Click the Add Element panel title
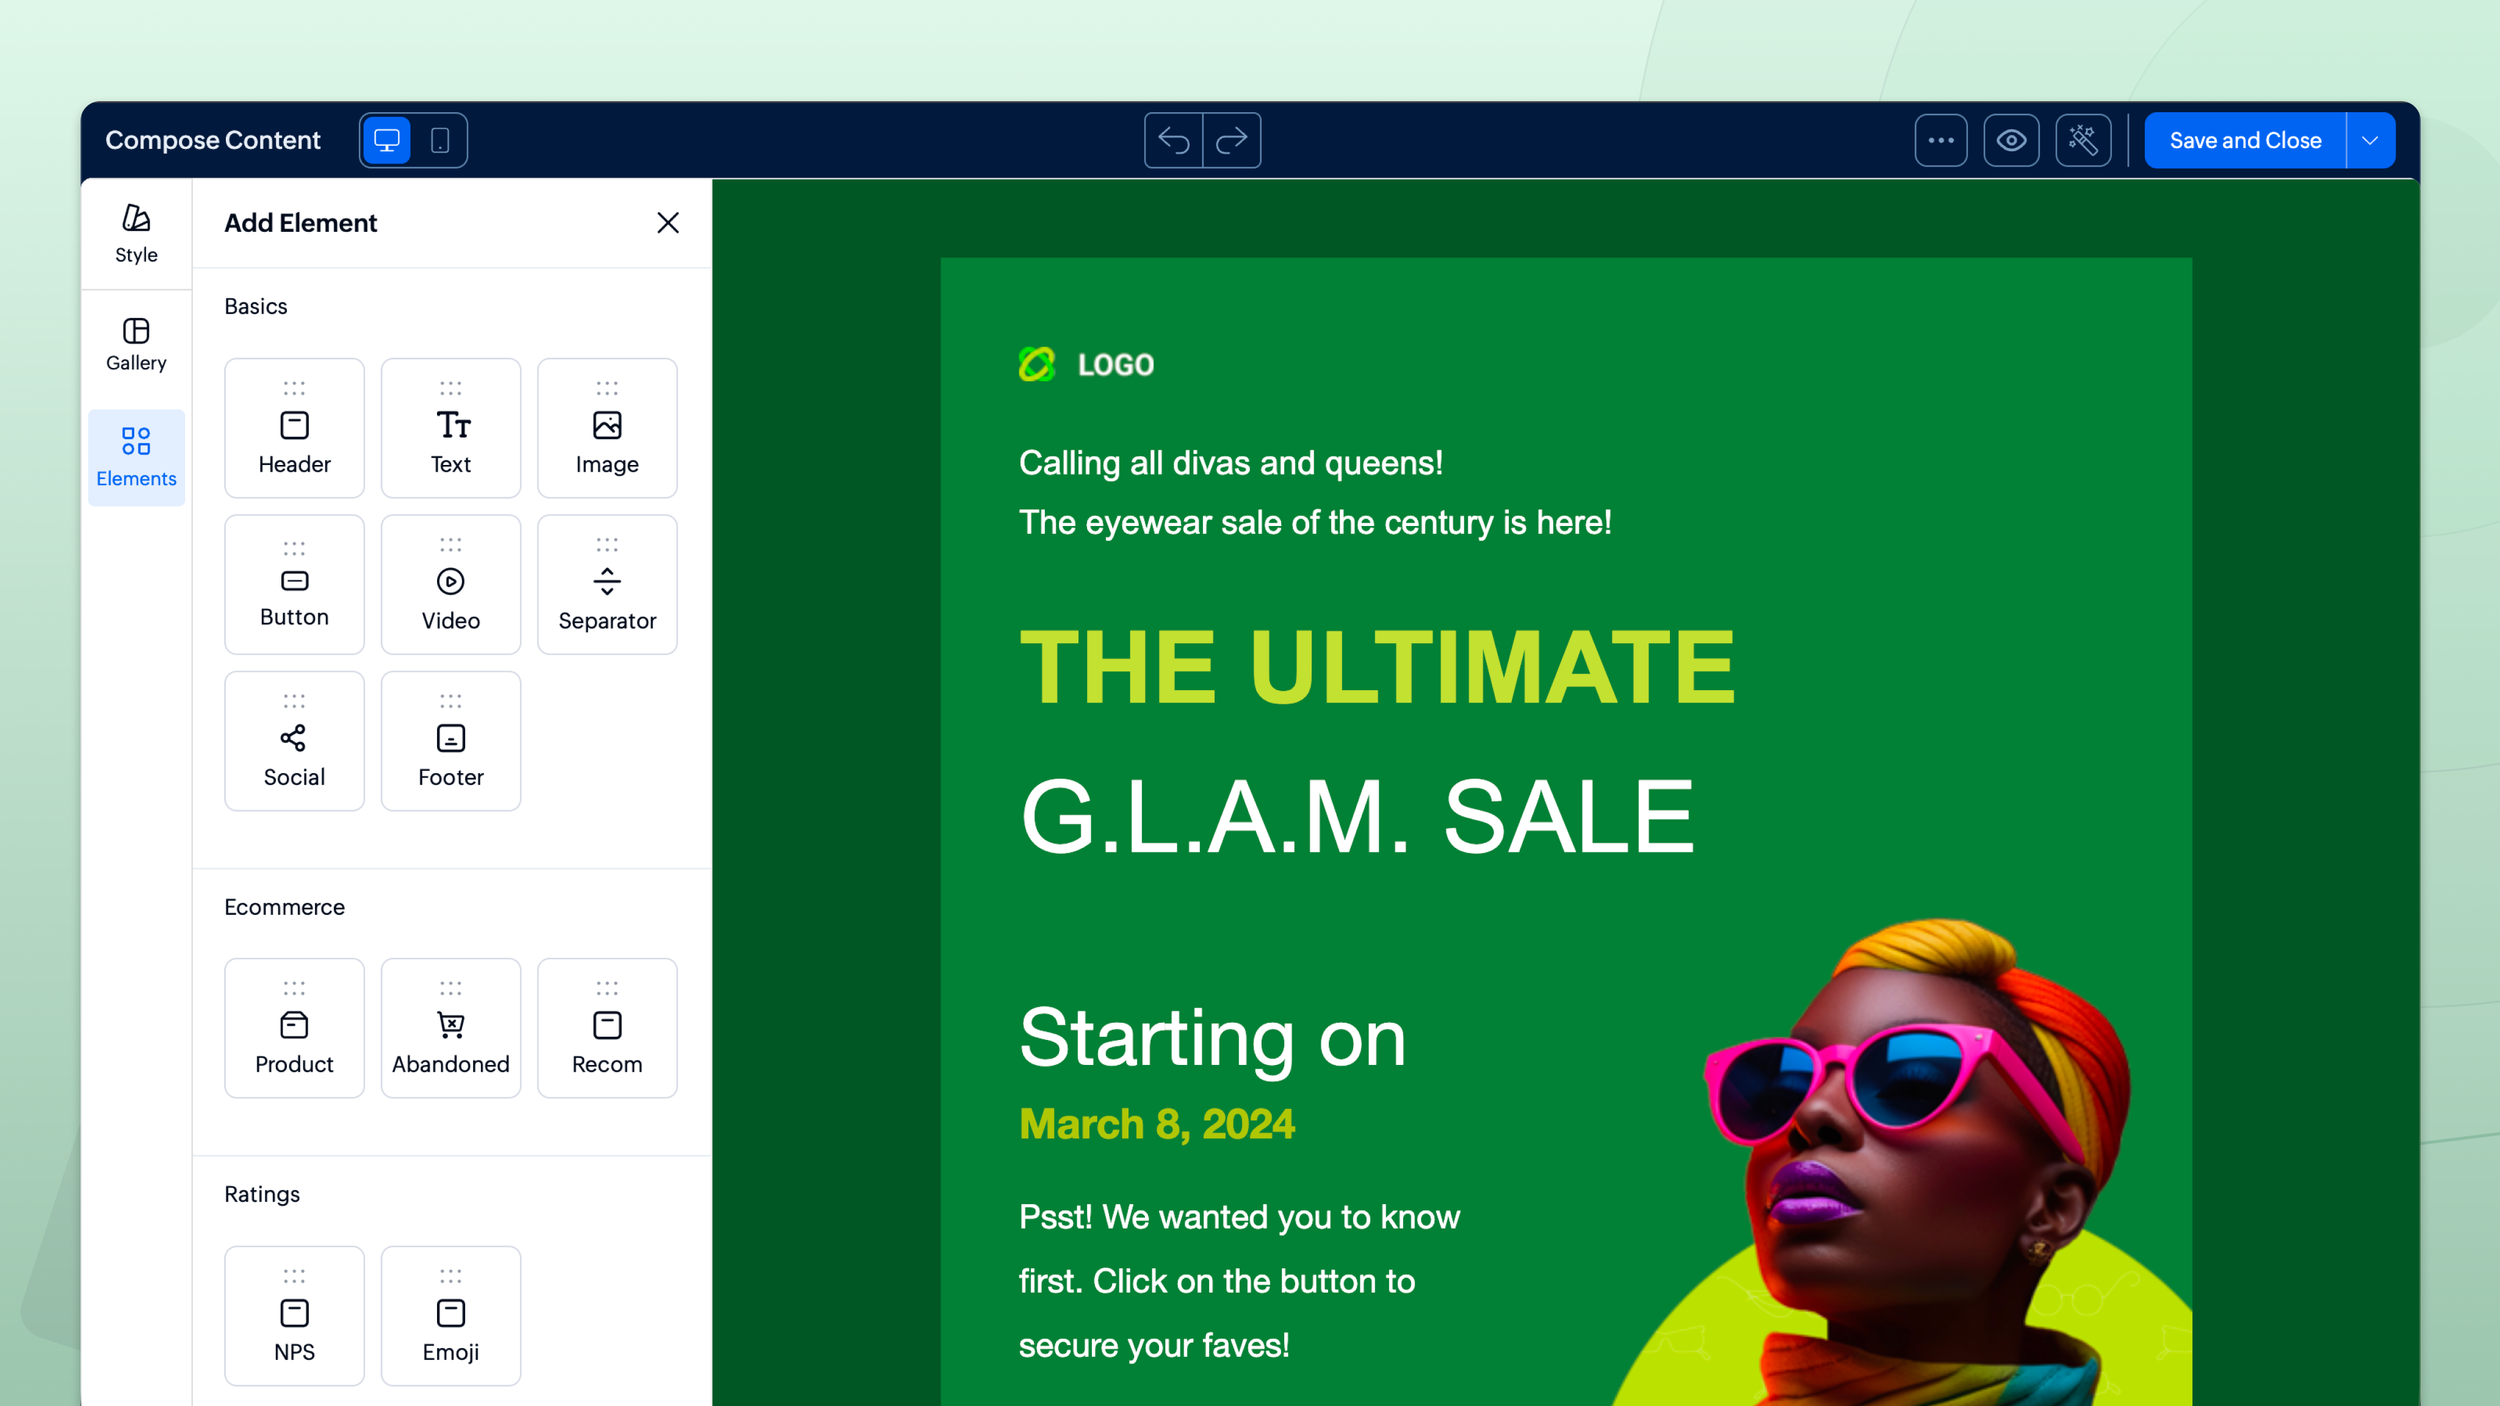Image resolution: width=2500 pixels, height=1406 pixels. [300, 223]
